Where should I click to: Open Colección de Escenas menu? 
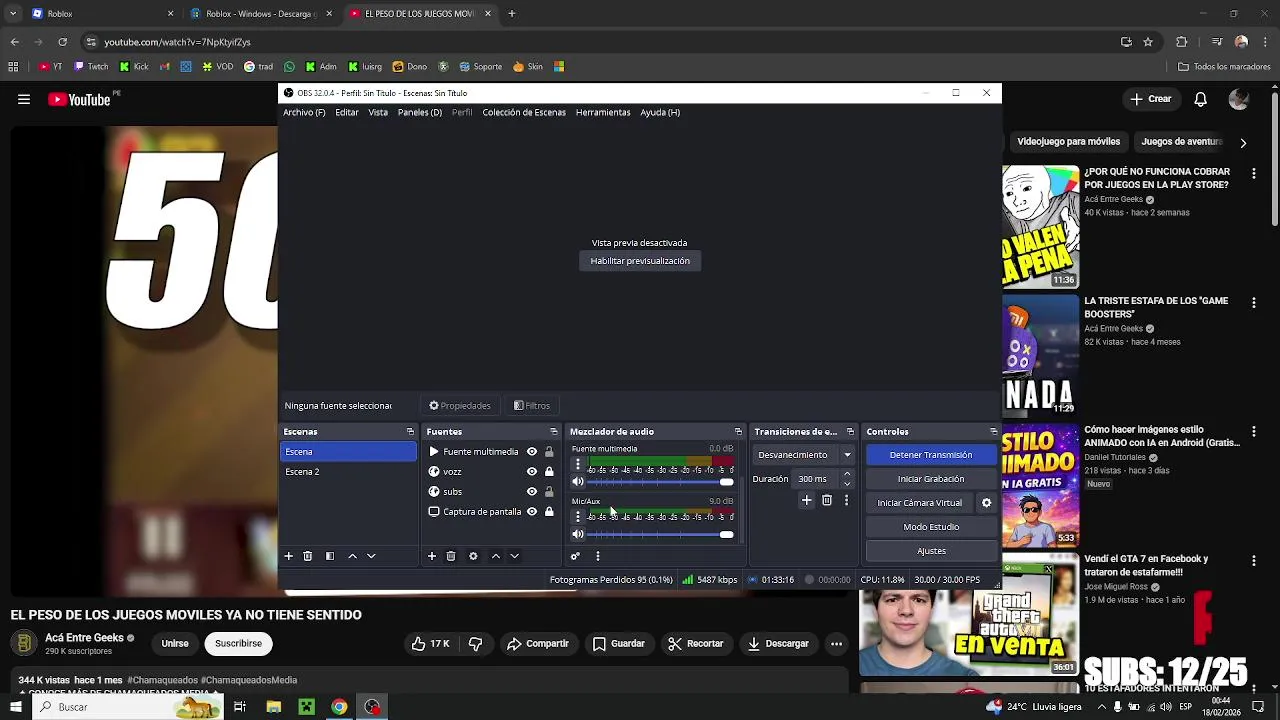click(x=524, y=113)
